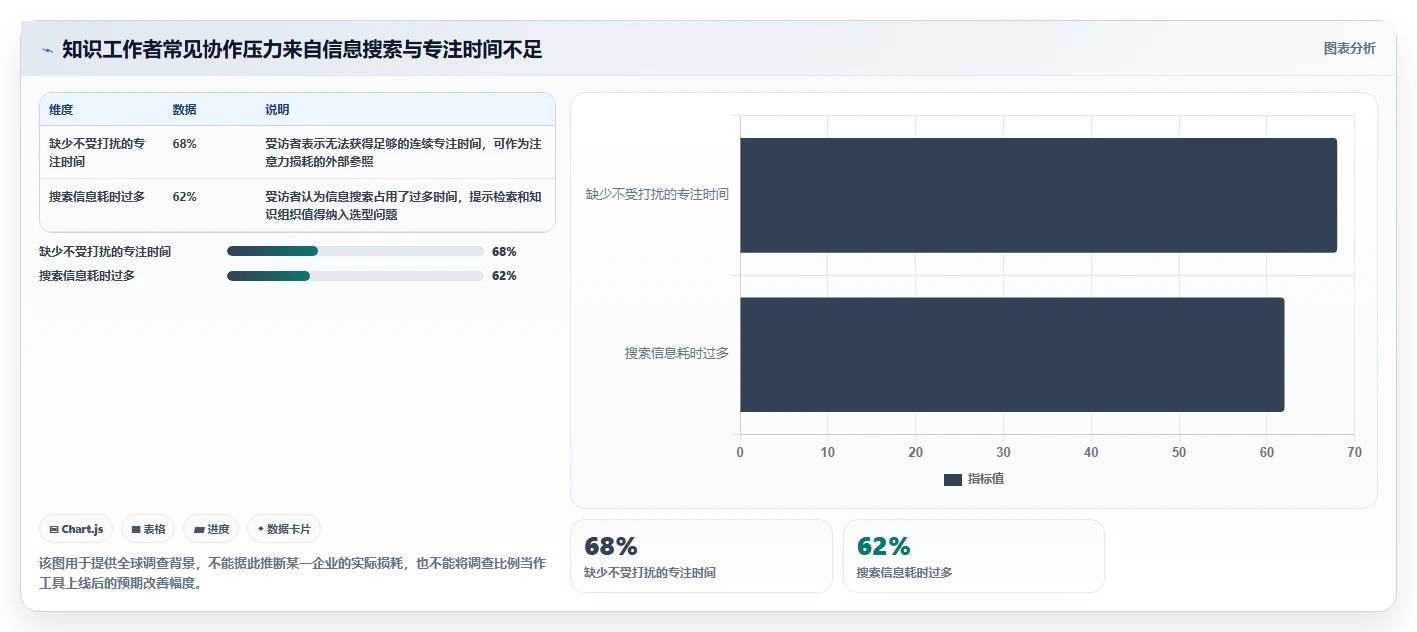
Task: Select the 数据卡片 chip label
Action: pos(289,529)
